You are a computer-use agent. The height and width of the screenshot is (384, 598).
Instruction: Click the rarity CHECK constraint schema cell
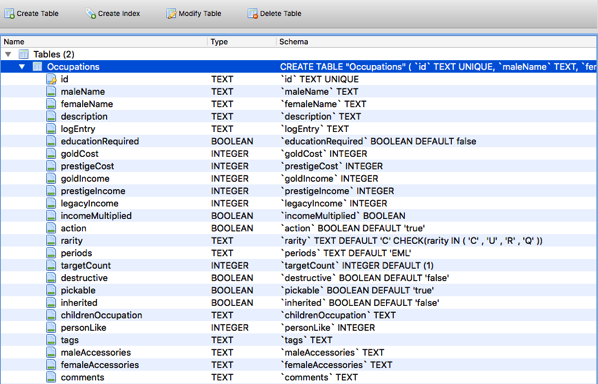click(x=412, y=241)
